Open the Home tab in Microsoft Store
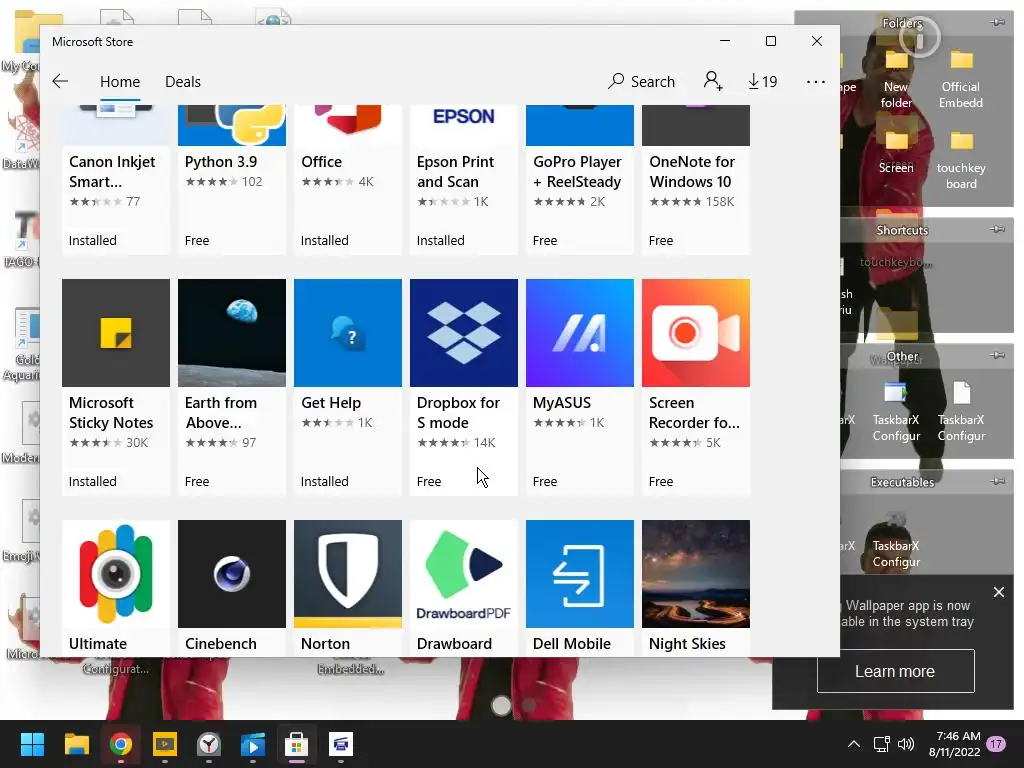This screenshot has height=768, width=1024. tap(120, 82)
